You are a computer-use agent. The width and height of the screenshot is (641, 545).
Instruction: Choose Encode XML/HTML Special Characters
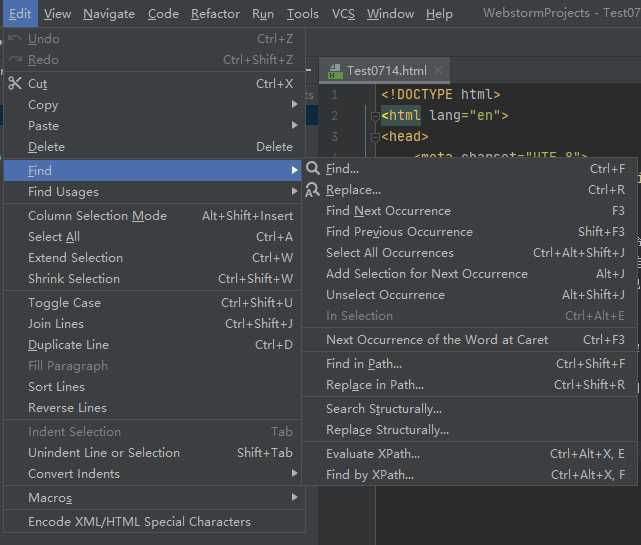coord(152,522)
